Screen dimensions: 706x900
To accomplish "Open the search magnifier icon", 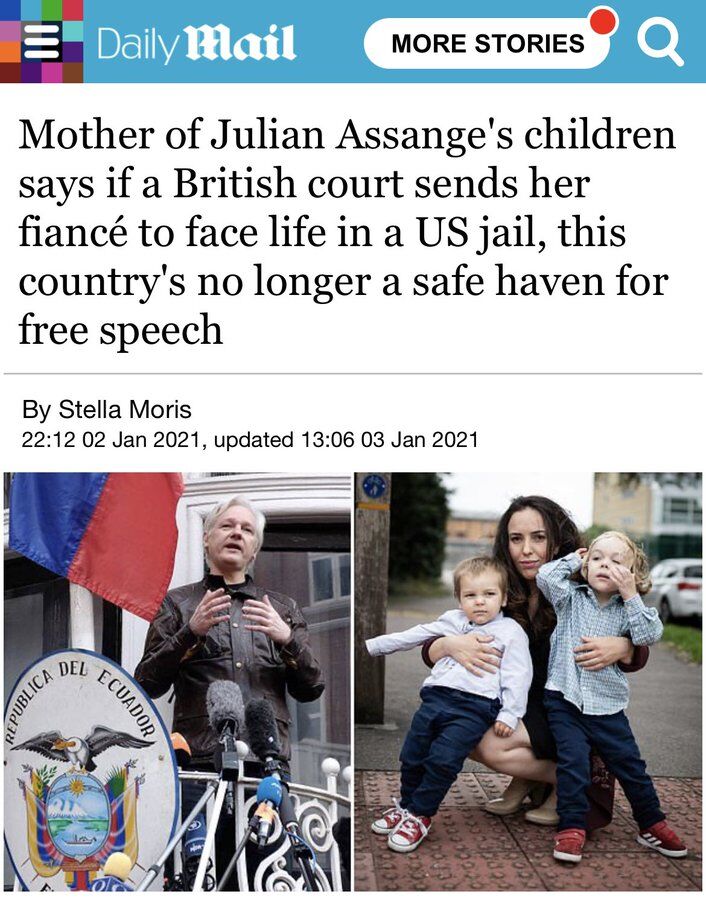I will (661, 43).
